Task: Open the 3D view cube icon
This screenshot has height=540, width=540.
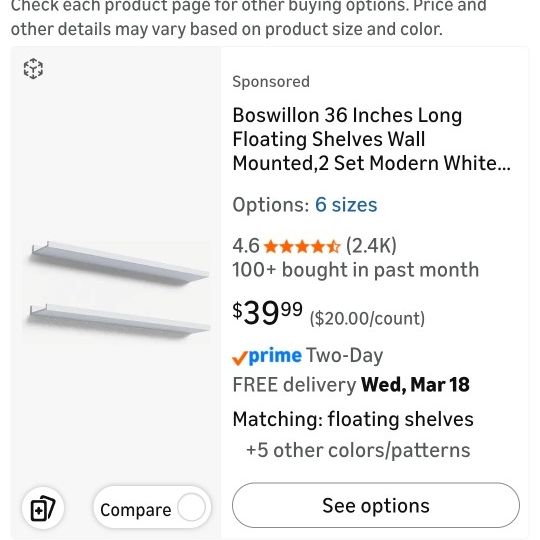Action: pos(33,69)
